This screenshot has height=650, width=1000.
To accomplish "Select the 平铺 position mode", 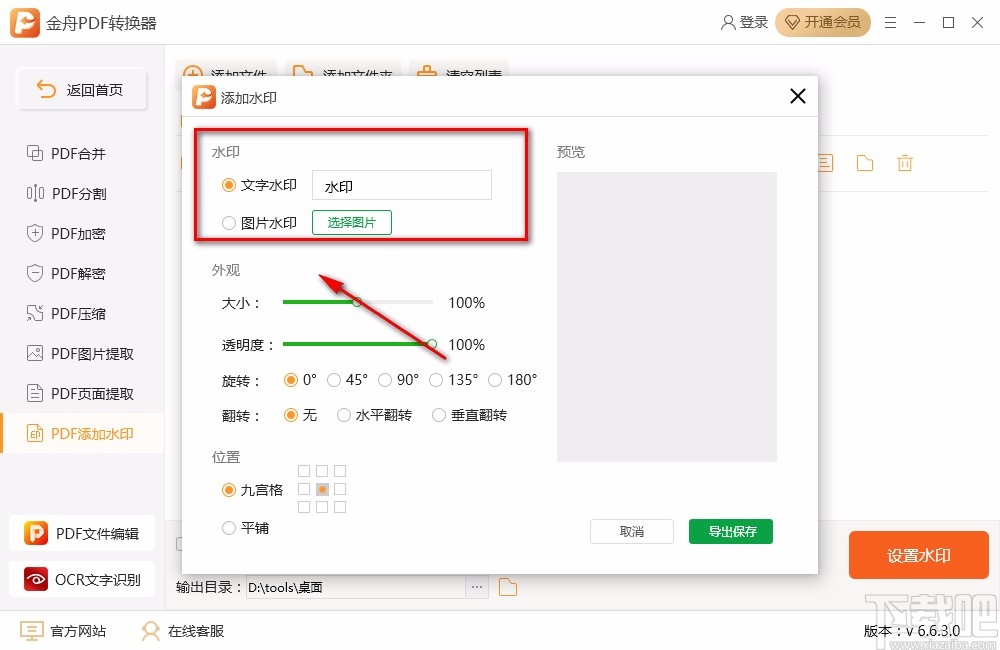I will point(229,529).
